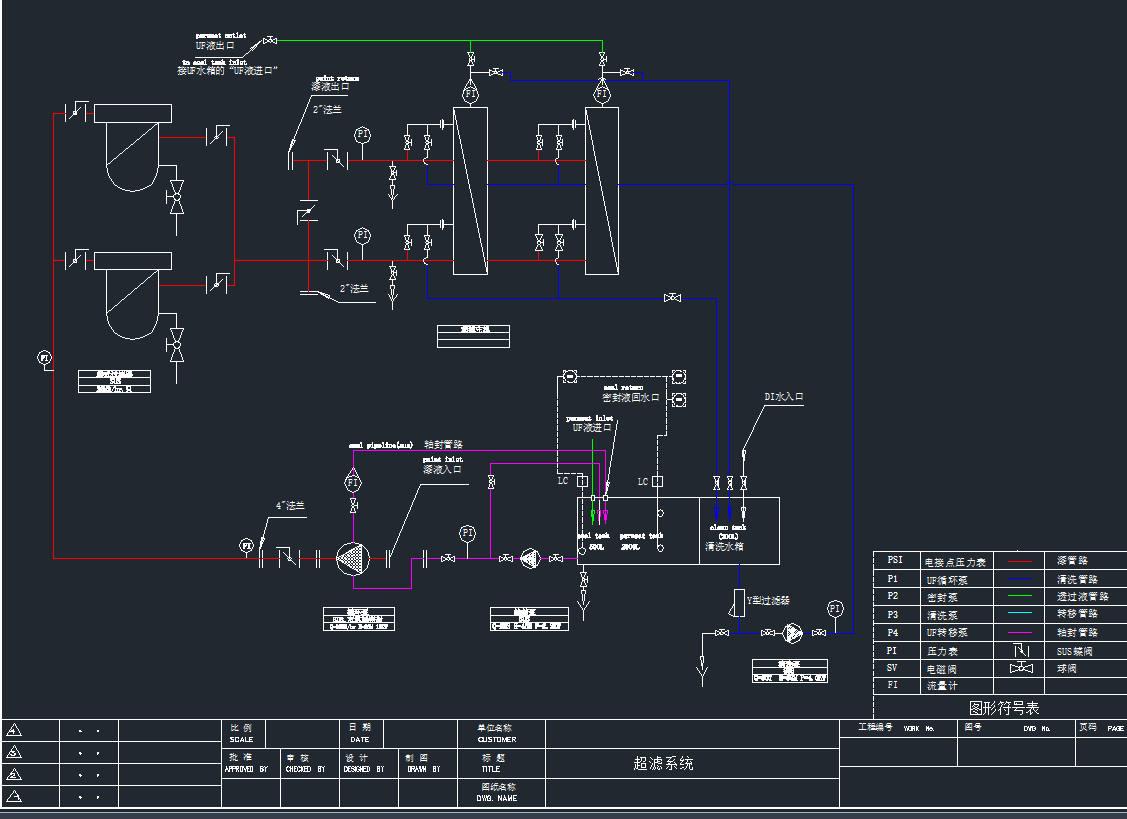
Task: Select the 4"法兰 flange annotation
Action: click(290, 505)
